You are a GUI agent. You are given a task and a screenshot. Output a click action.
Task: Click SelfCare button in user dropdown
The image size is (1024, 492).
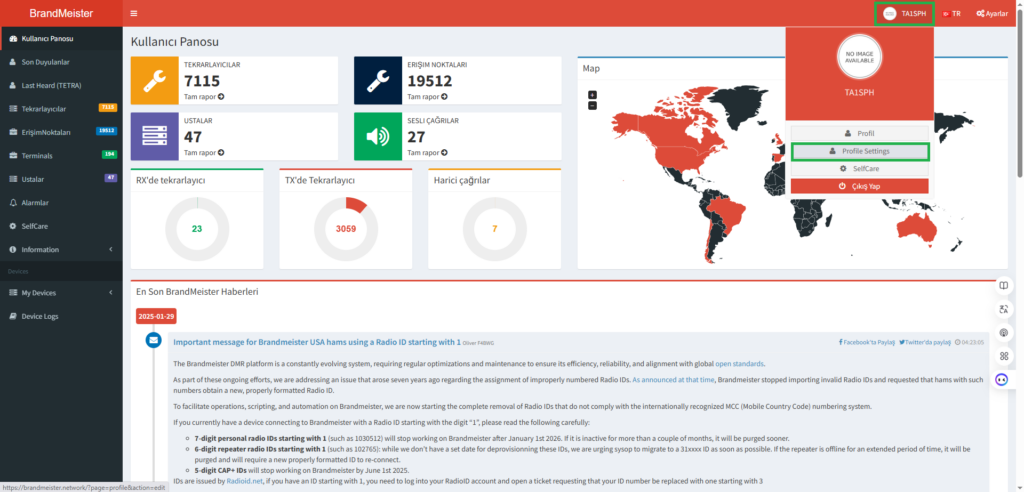click(859, 169)
